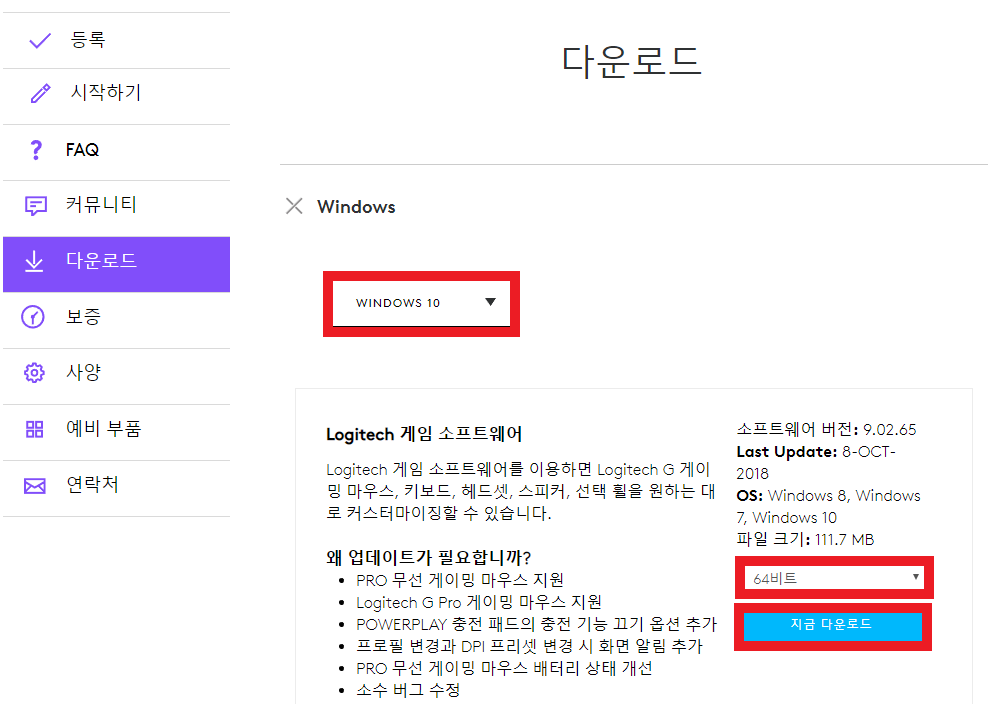Open the FAQ sidebar menu item
Image resolution: width=991 pixels, height=704 pixels.
point(116,152)
